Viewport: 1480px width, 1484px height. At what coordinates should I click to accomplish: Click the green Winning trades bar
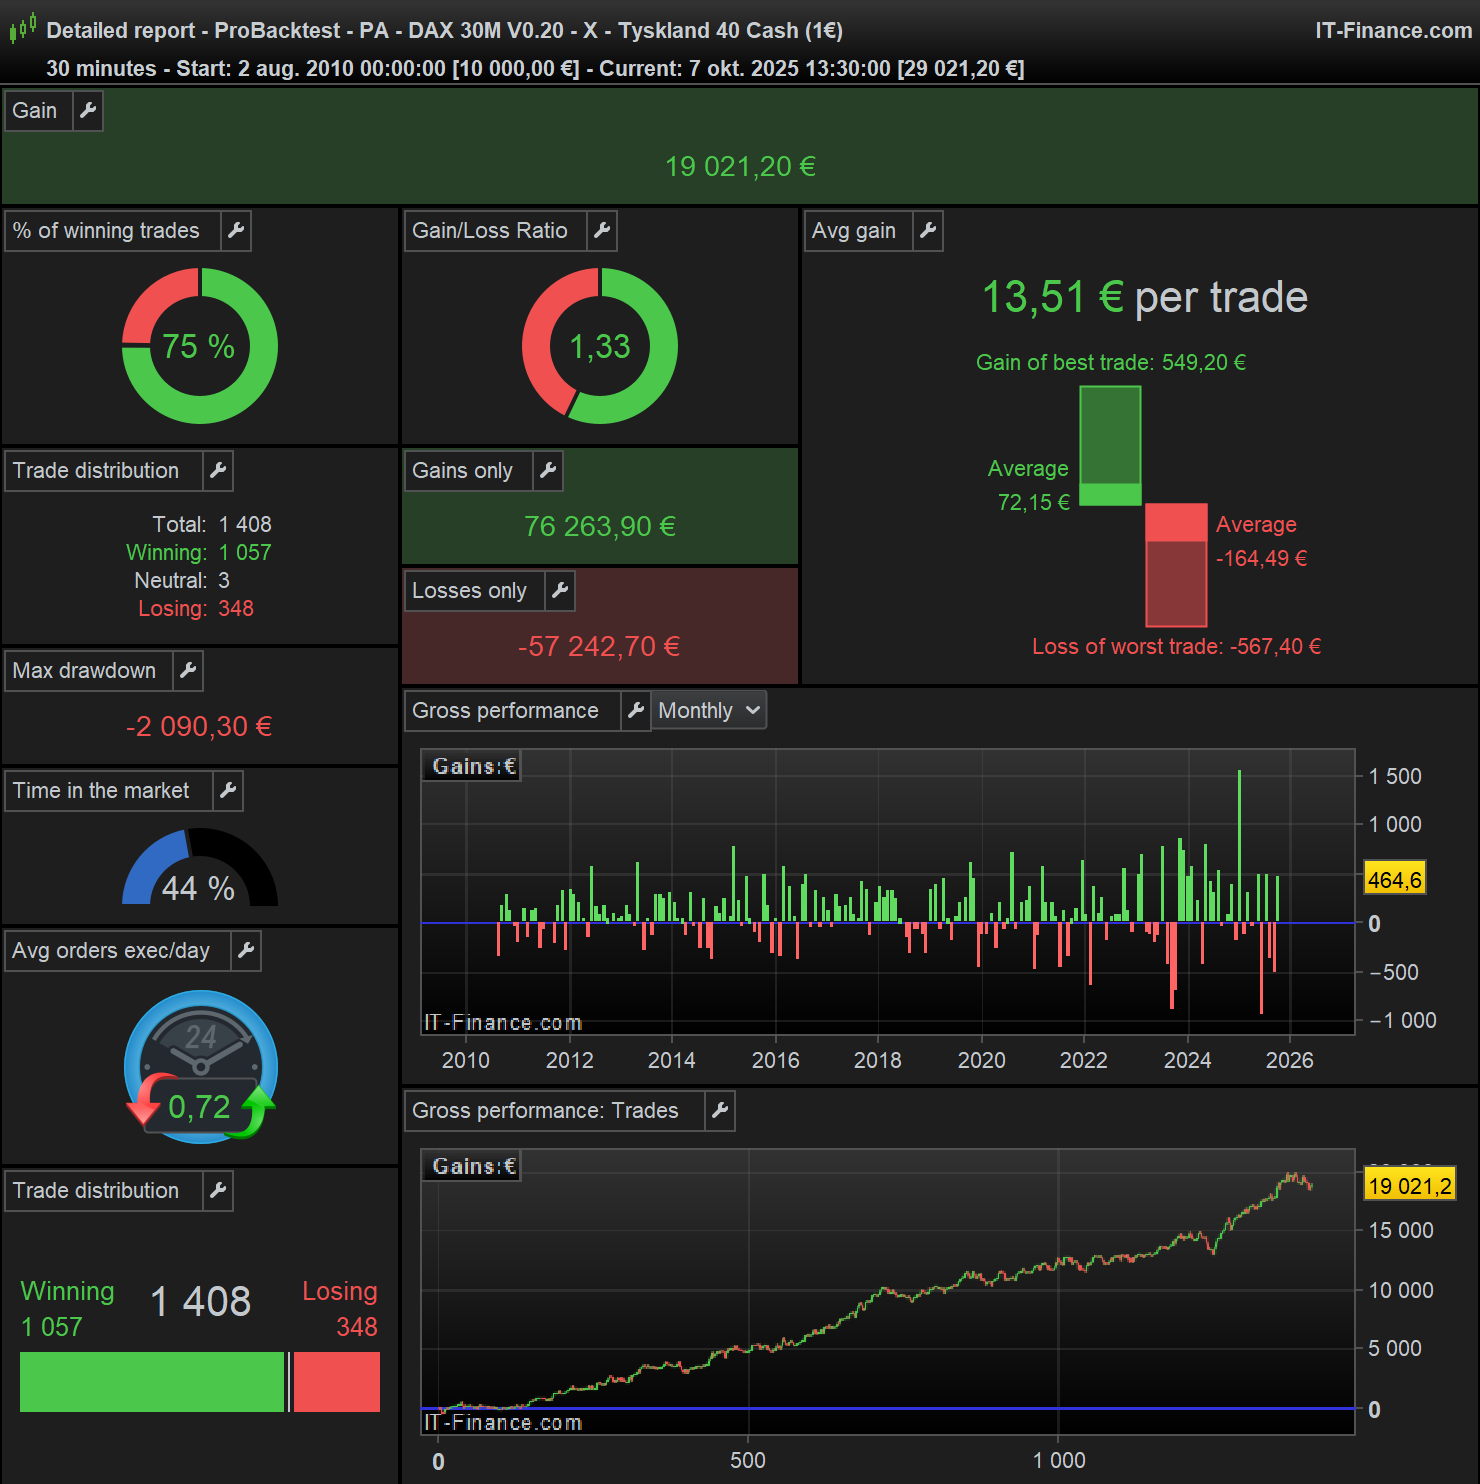pyautogui.click(x=152, y=1382)
